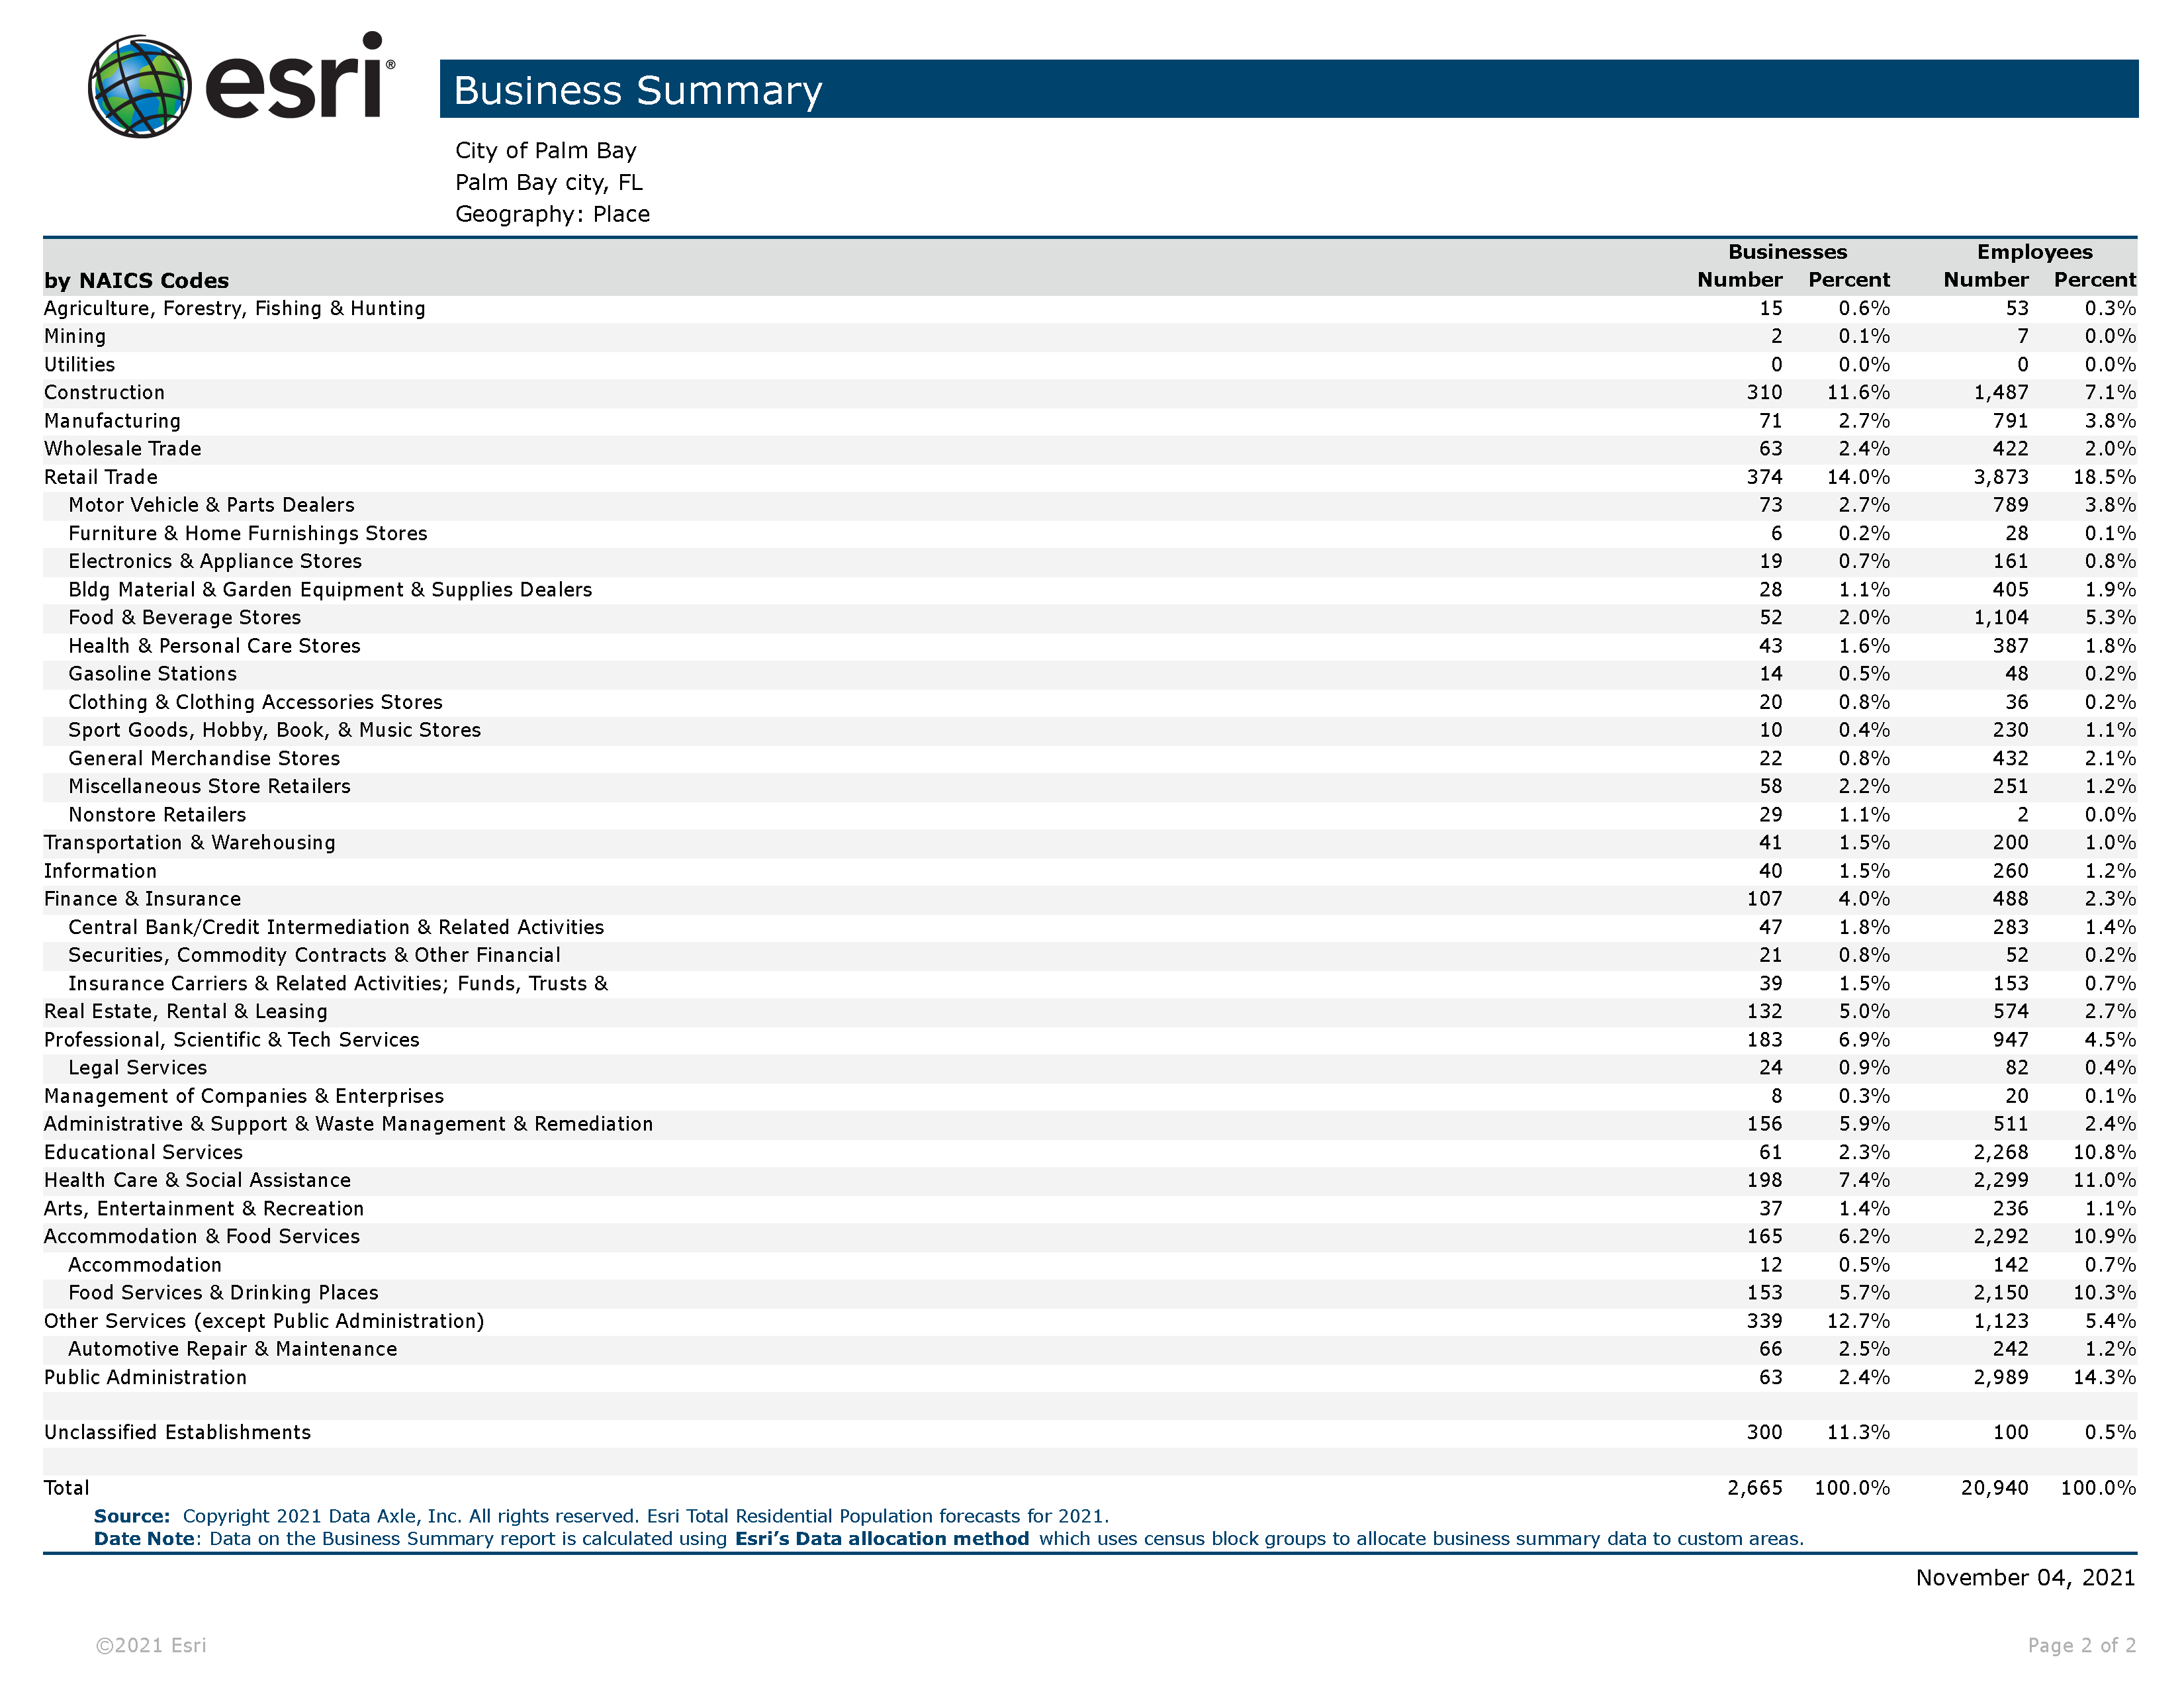Click Total employees value 20,940
Viewport: 2184px width, 1688px height.
1994,1487
